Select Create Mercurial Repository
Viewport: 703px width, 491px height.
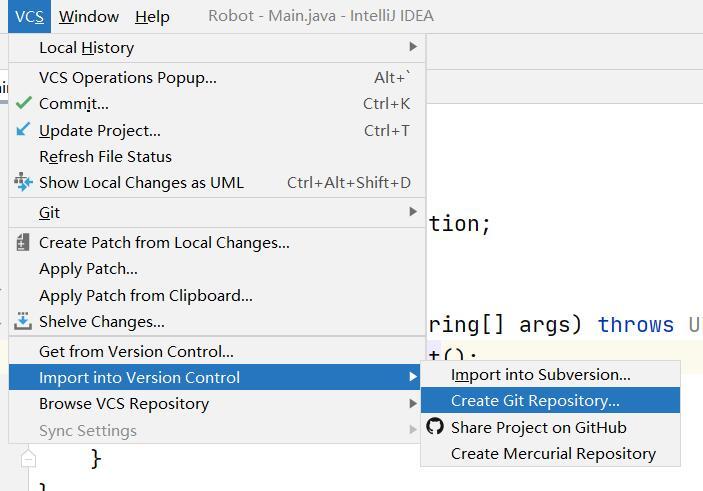pos(551,453)
